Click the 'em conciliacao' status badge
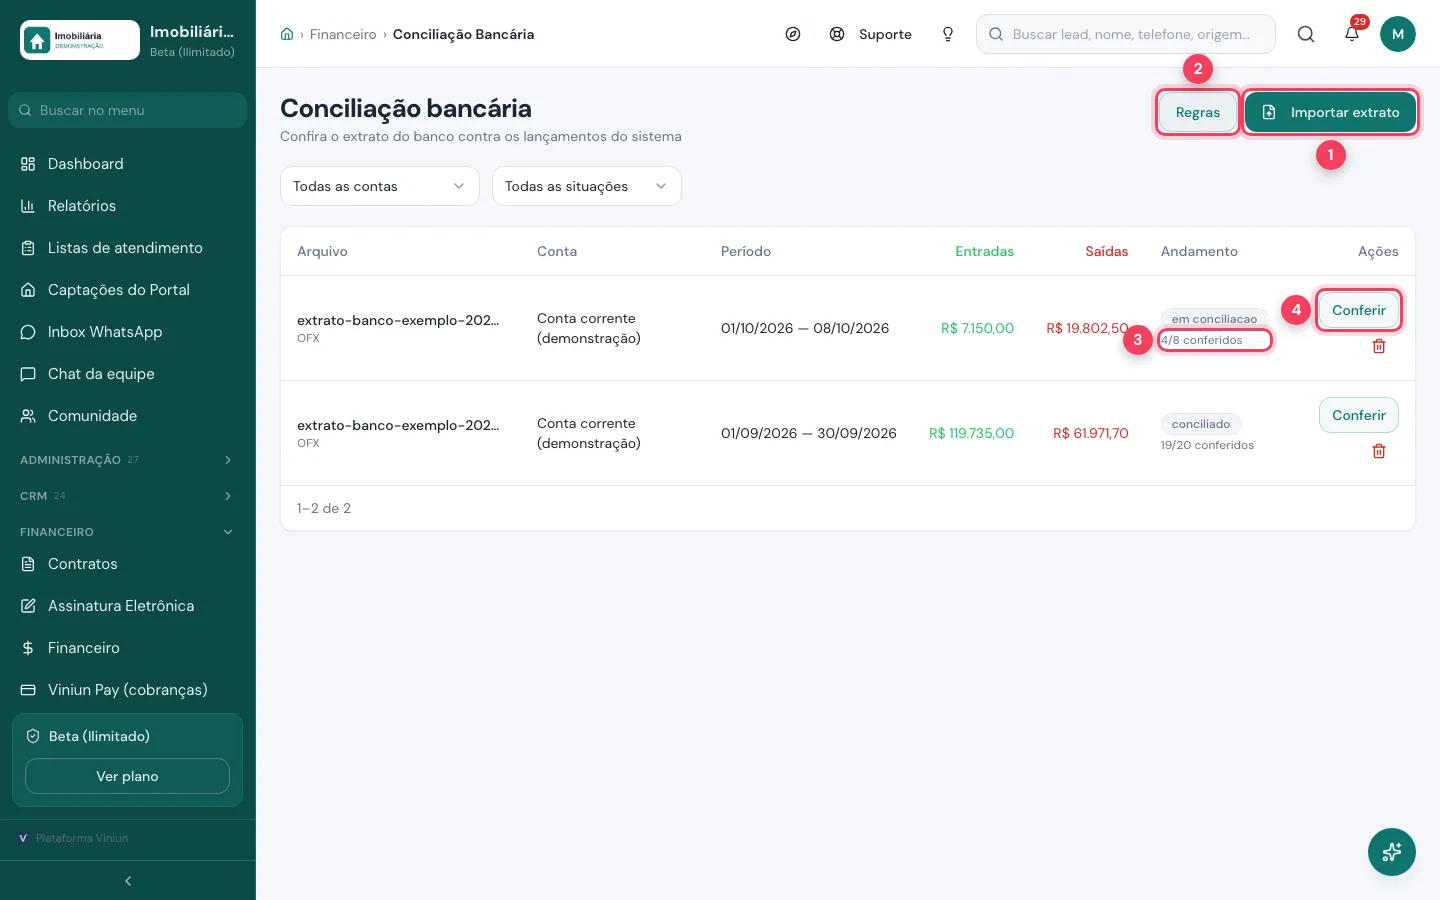 pos(1214,319)
